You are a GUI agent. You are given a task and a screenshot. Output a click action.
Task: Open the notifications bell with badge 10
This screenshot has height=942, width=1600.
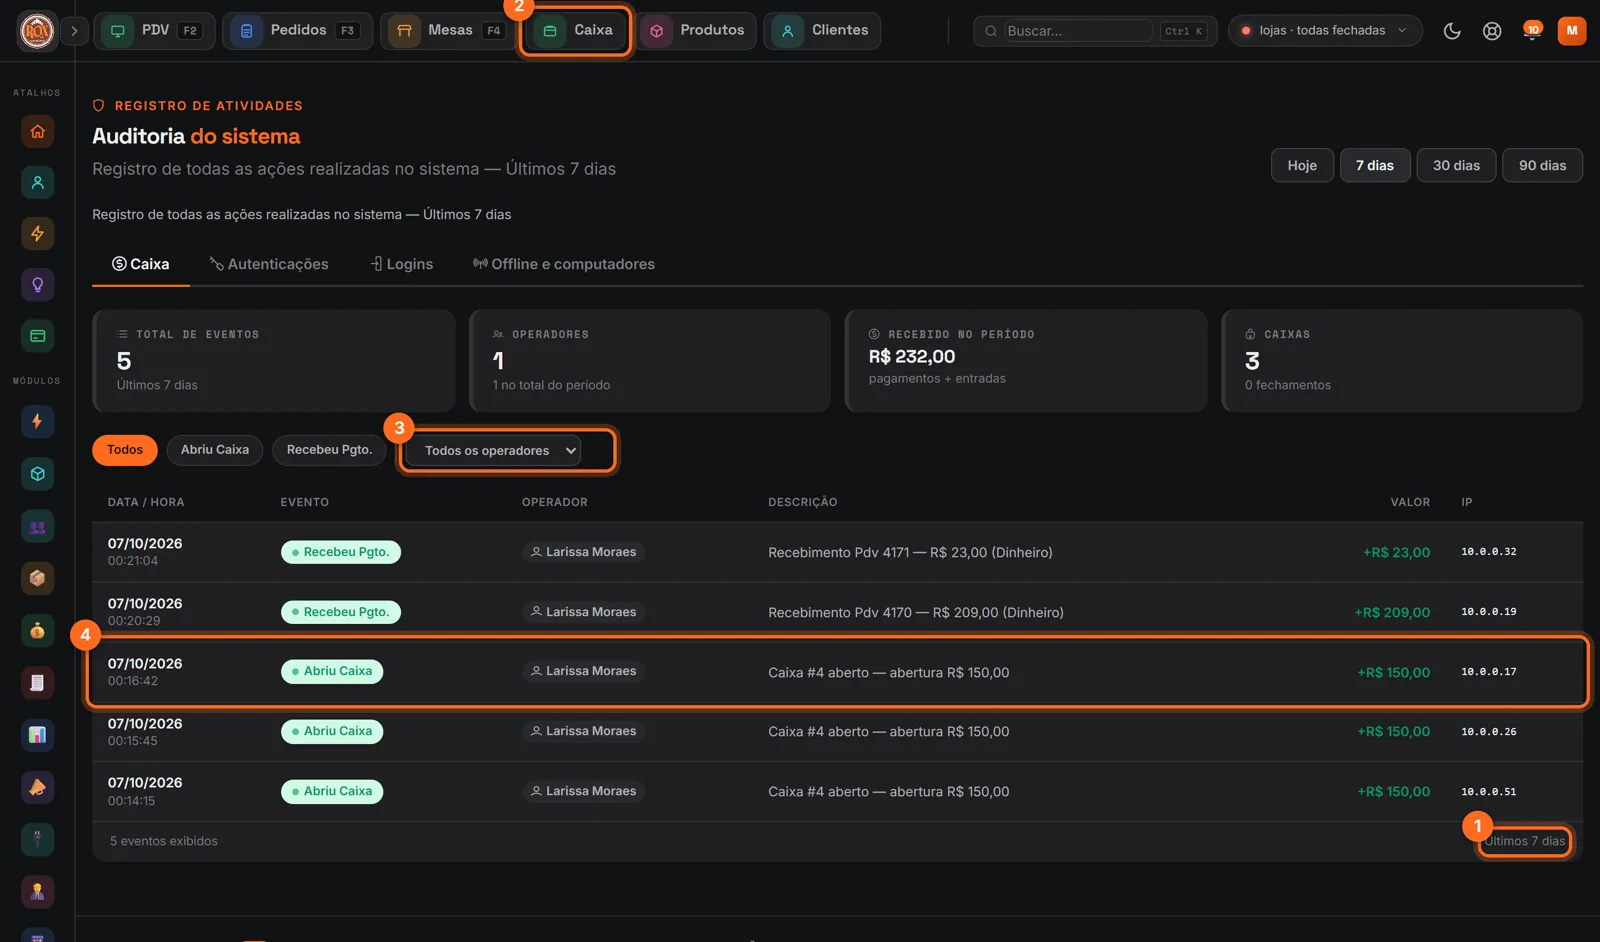coord(1531,31)
